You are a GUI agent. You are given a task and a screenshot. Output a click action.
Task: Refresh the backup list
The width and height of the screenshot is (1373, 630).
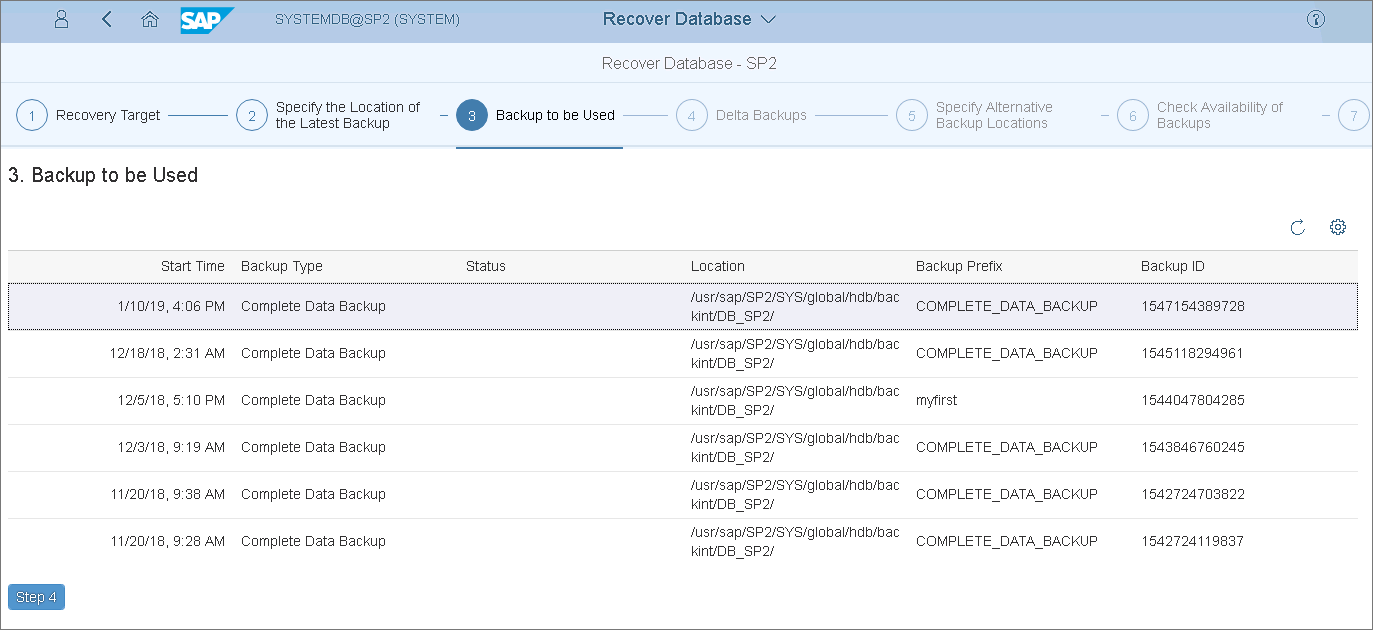tap(1297, 228)
